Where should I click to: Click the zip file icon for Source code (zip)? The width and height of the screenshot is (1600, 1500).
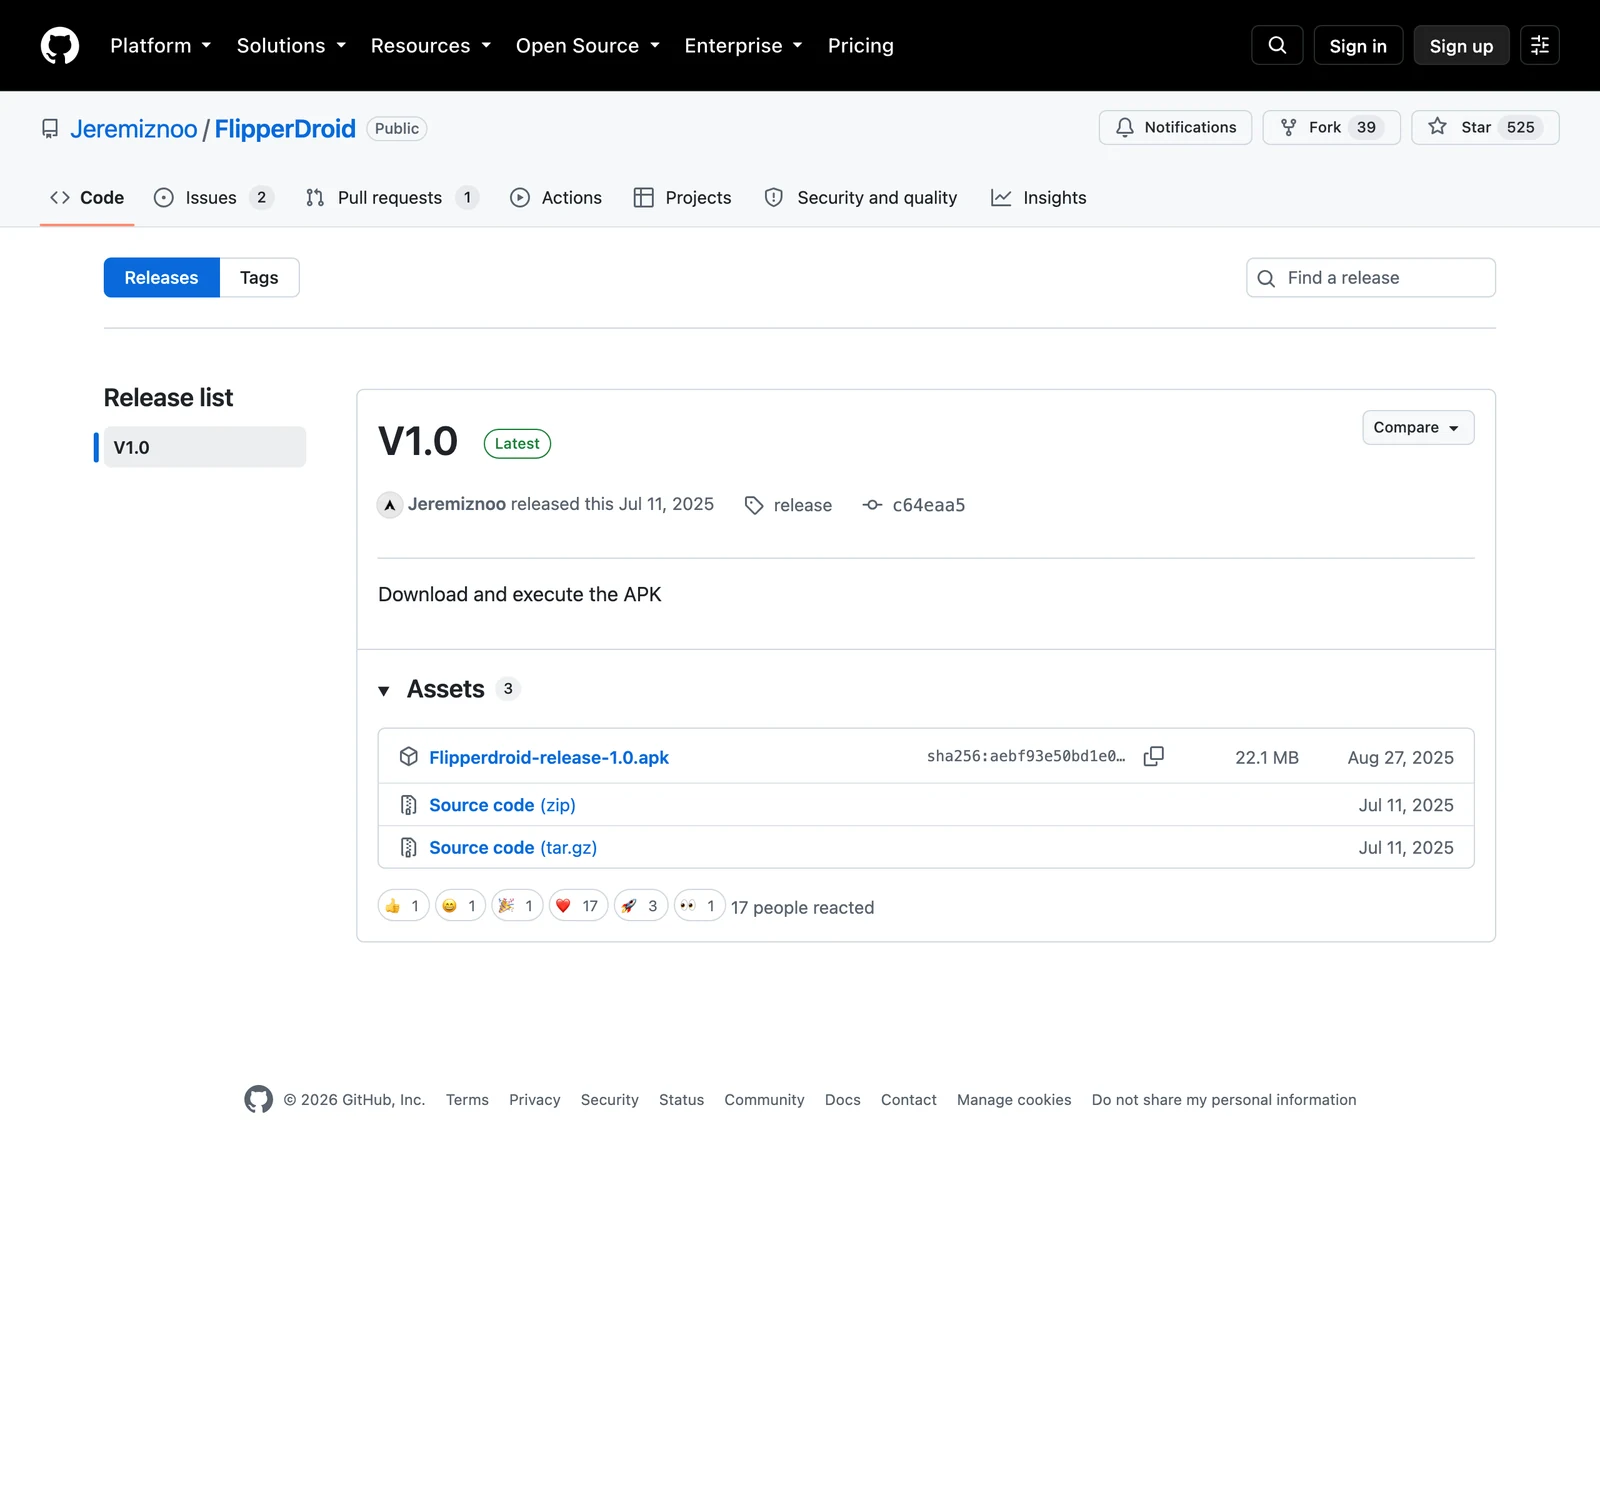coord(408,805)
